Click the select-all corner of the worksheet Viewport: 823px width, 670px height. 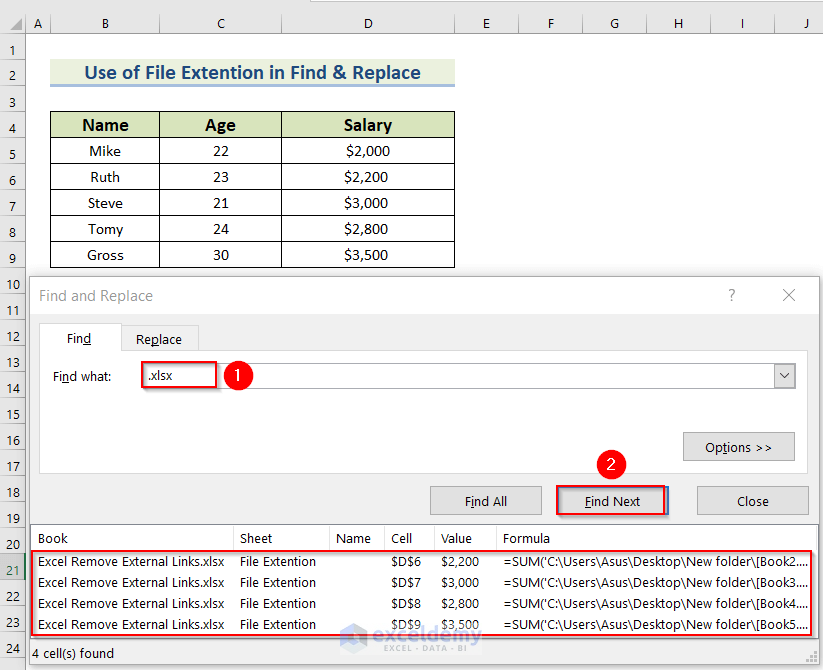tap(14, 23)
